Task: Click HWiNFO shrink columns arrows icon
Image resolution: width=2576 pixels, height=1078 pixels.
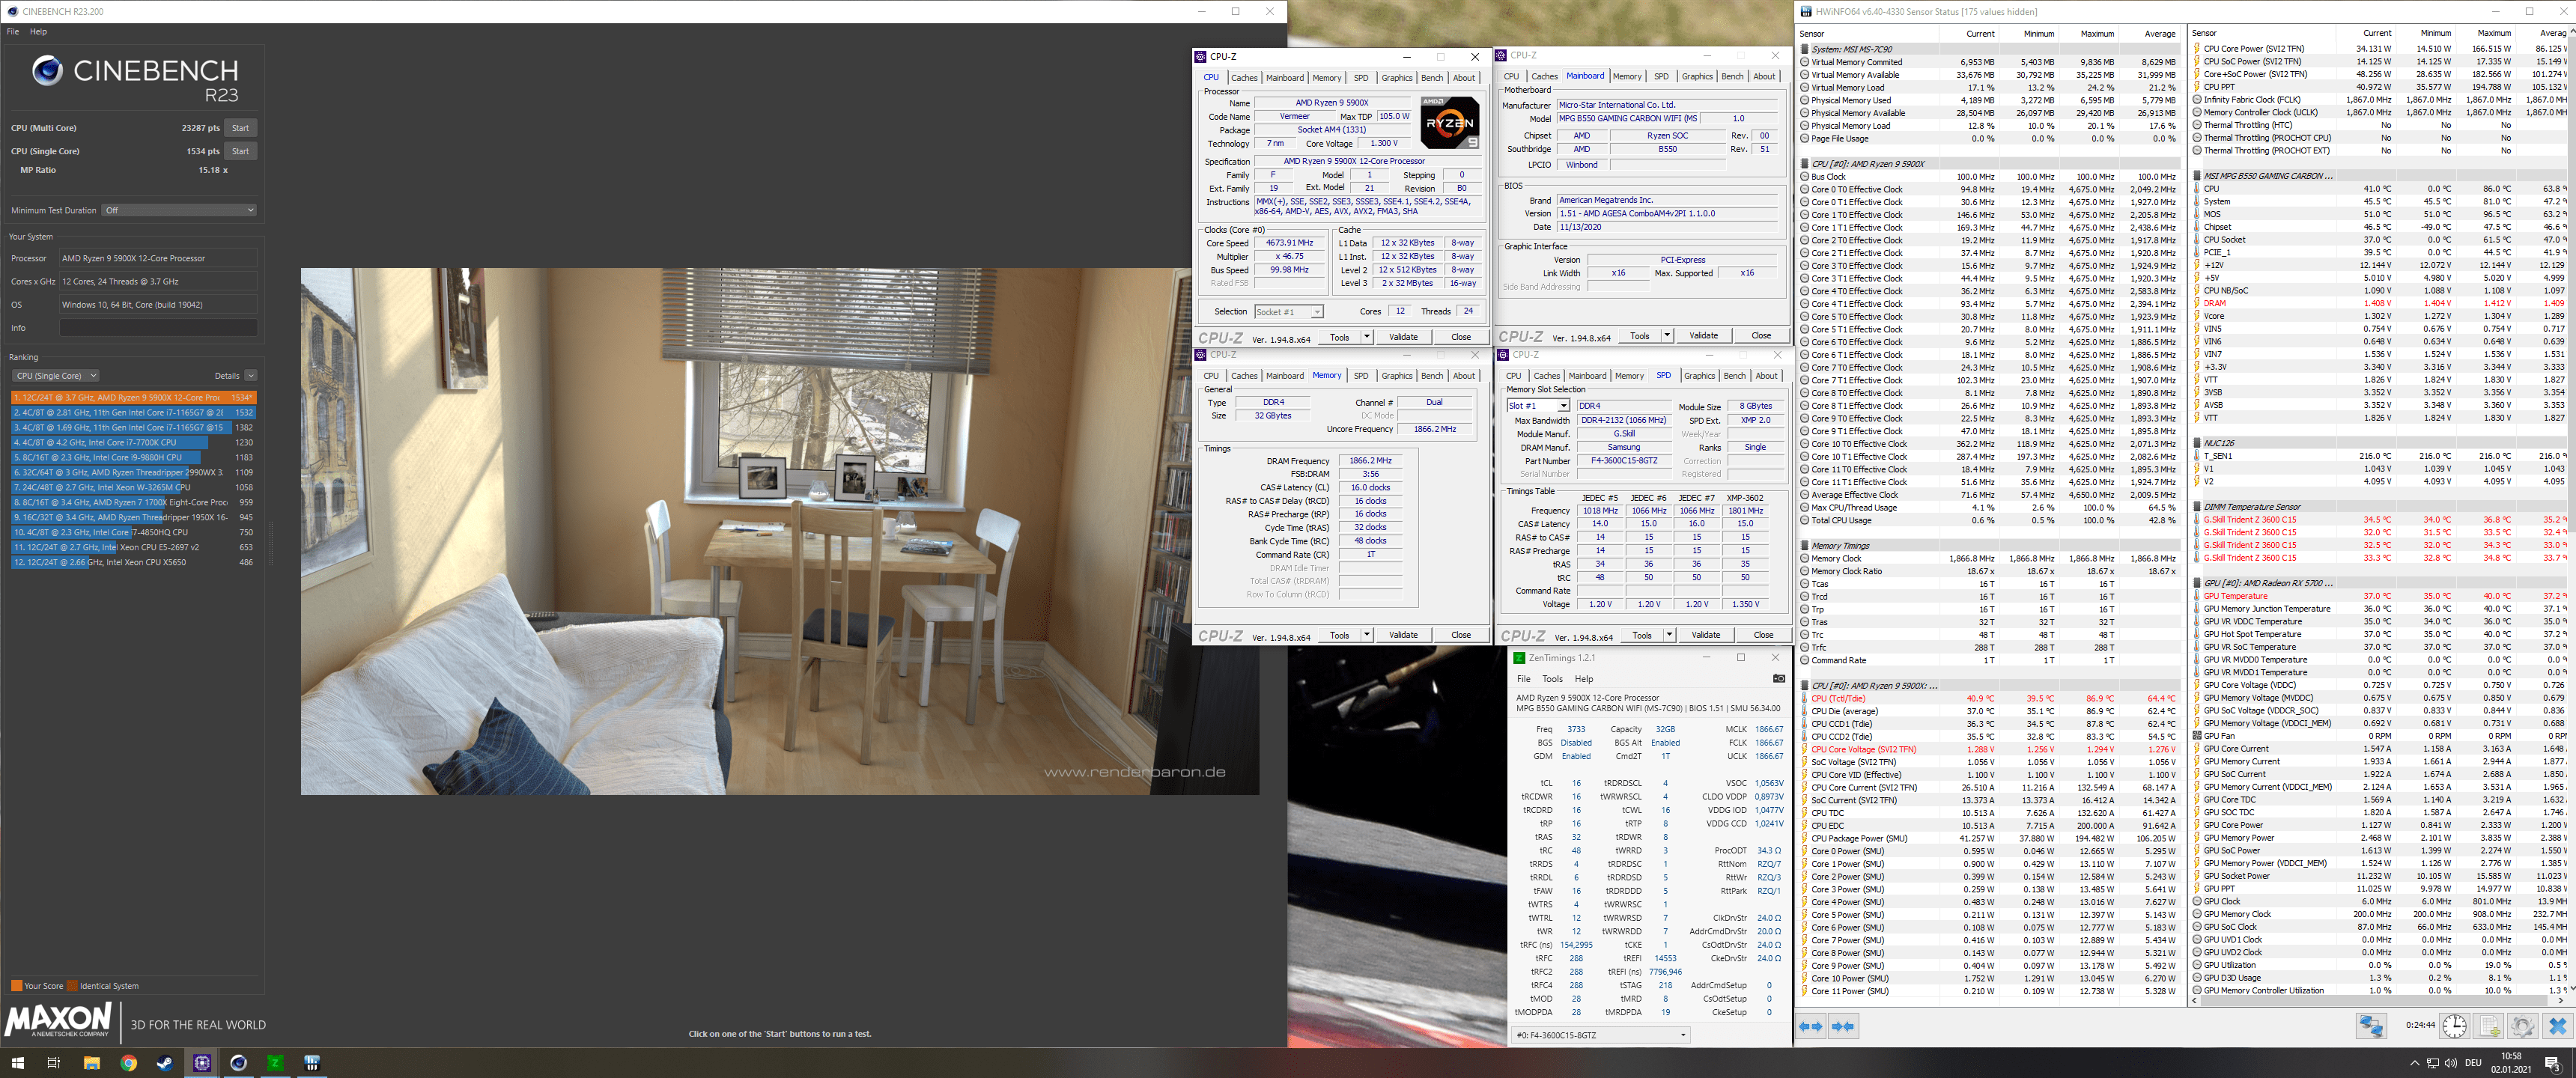Action: 1844,1026
